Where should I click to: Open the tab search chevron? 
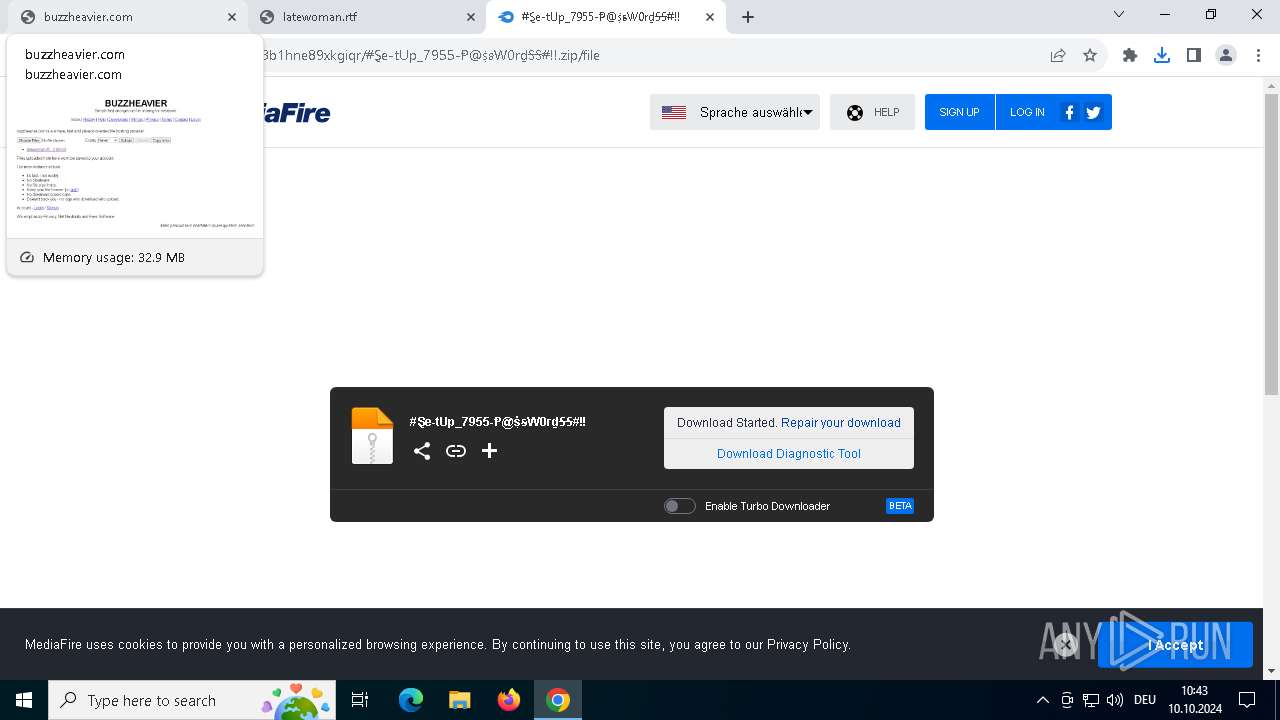tap(1119, 14)
